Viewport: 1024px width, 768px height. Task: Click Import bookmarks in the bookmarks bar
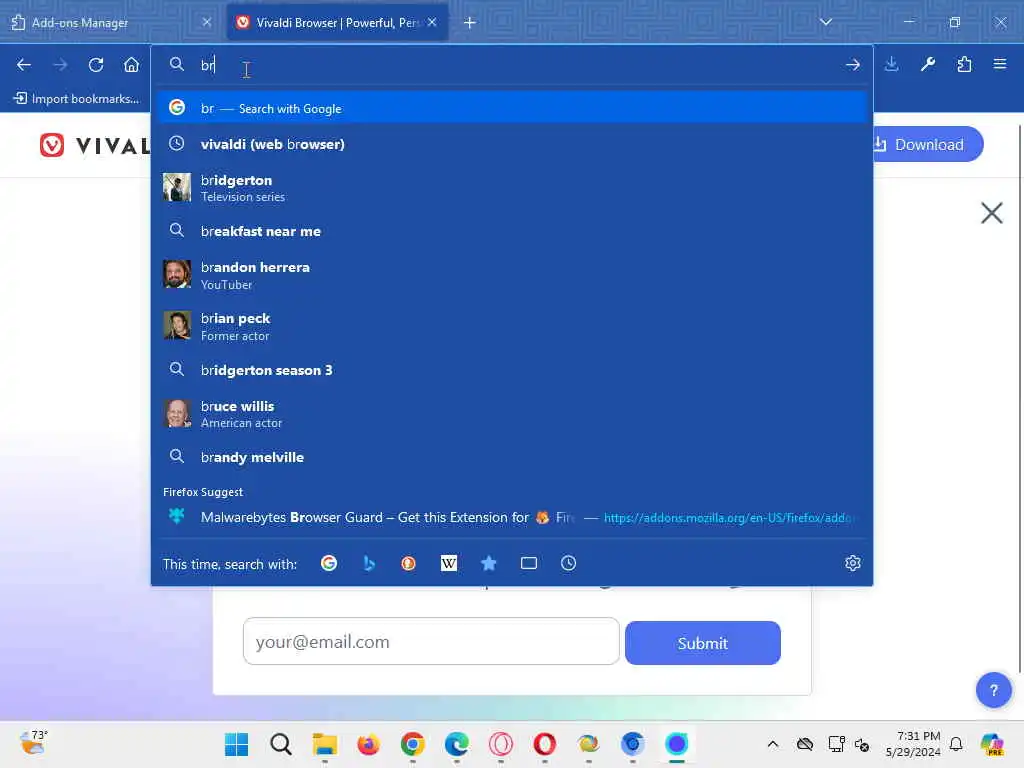pos(76,99)
